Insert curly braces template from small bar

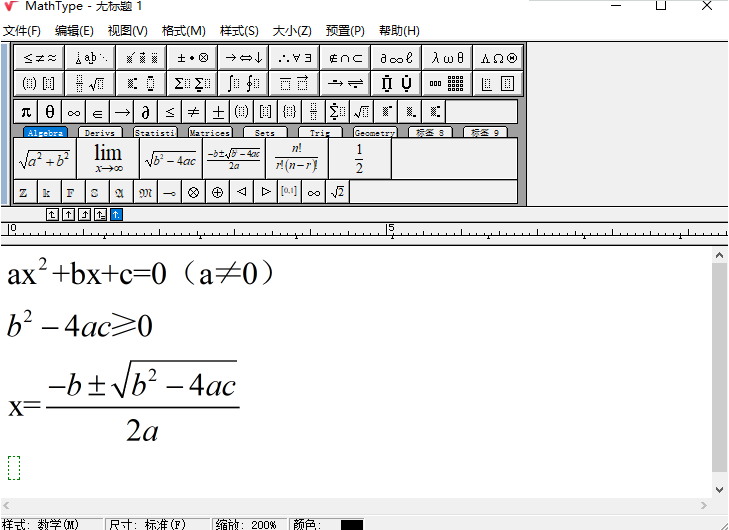290,112
